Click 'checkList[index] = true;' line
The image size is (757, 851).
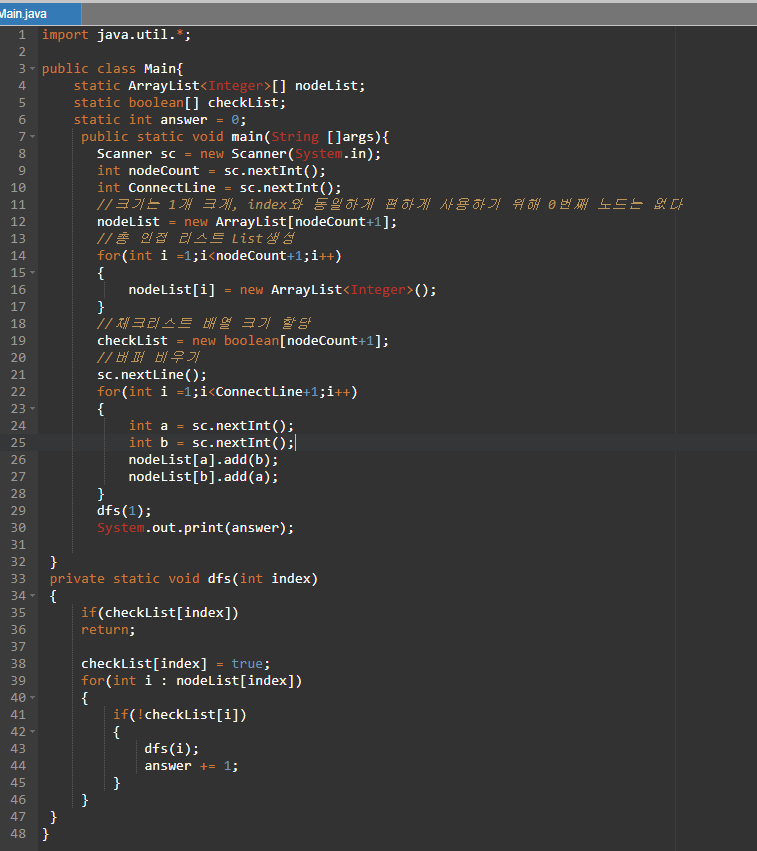tap(175, 664)
